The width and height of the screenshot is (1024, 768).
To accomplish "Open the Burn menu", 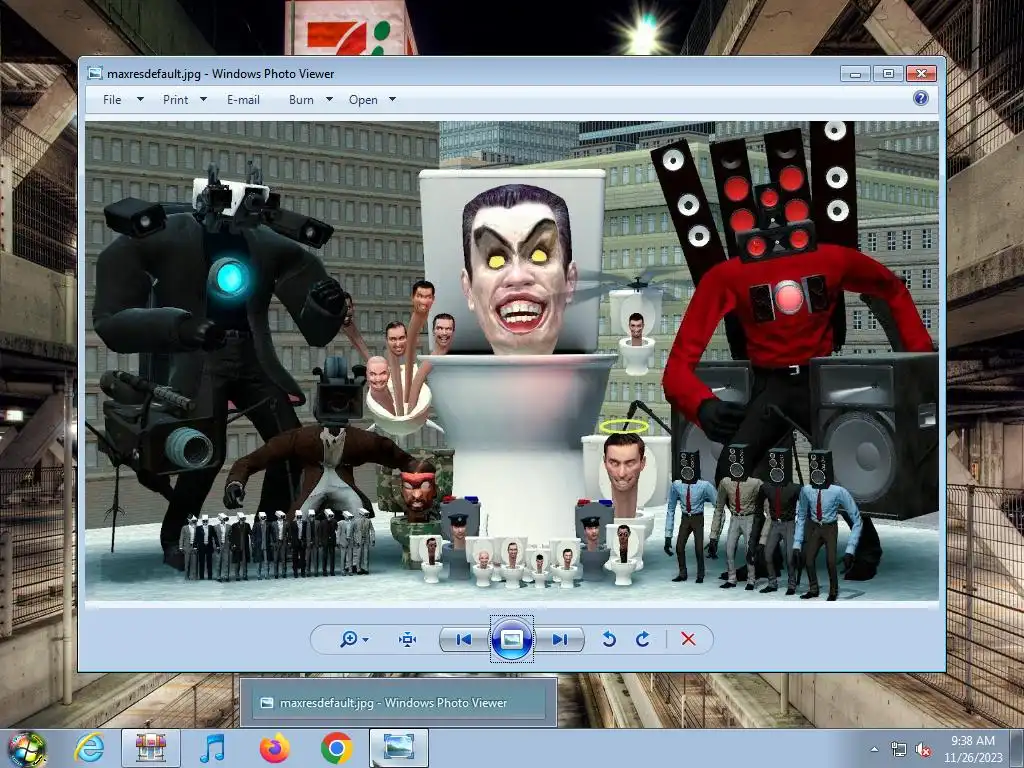I will pyautogui.click(x=301, y=99).
